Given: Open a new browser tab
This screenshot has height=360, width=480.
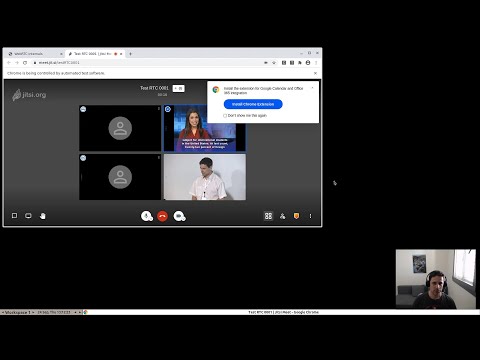Looking at the screenshot, I should [x=130, y=54].
